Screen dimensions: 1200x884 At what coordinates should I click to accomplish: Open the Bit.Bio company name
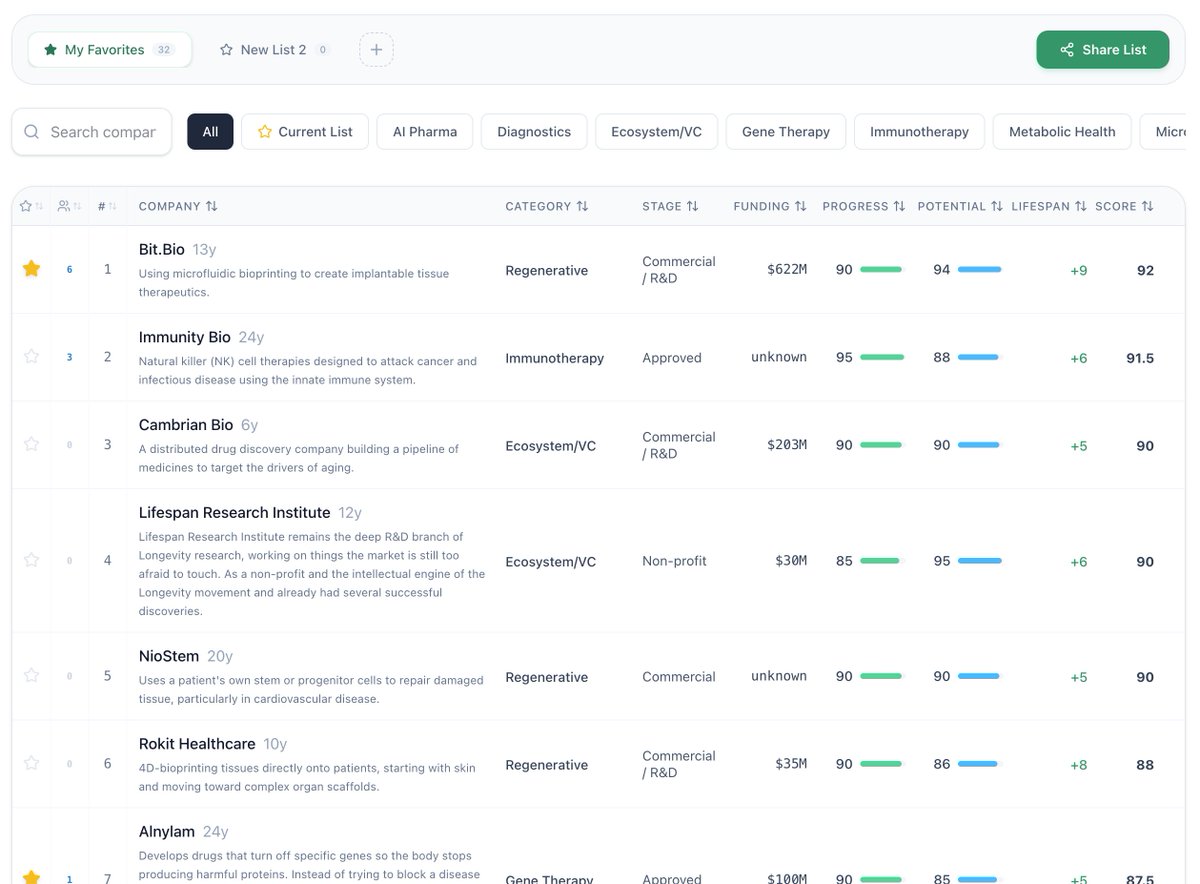[x=161, y=249]
